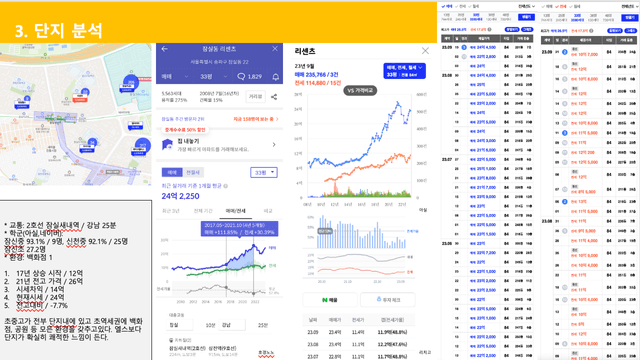Click the 강남 commute destination field
The width and height of the screenshot is (640, 360).
point(232,325)
